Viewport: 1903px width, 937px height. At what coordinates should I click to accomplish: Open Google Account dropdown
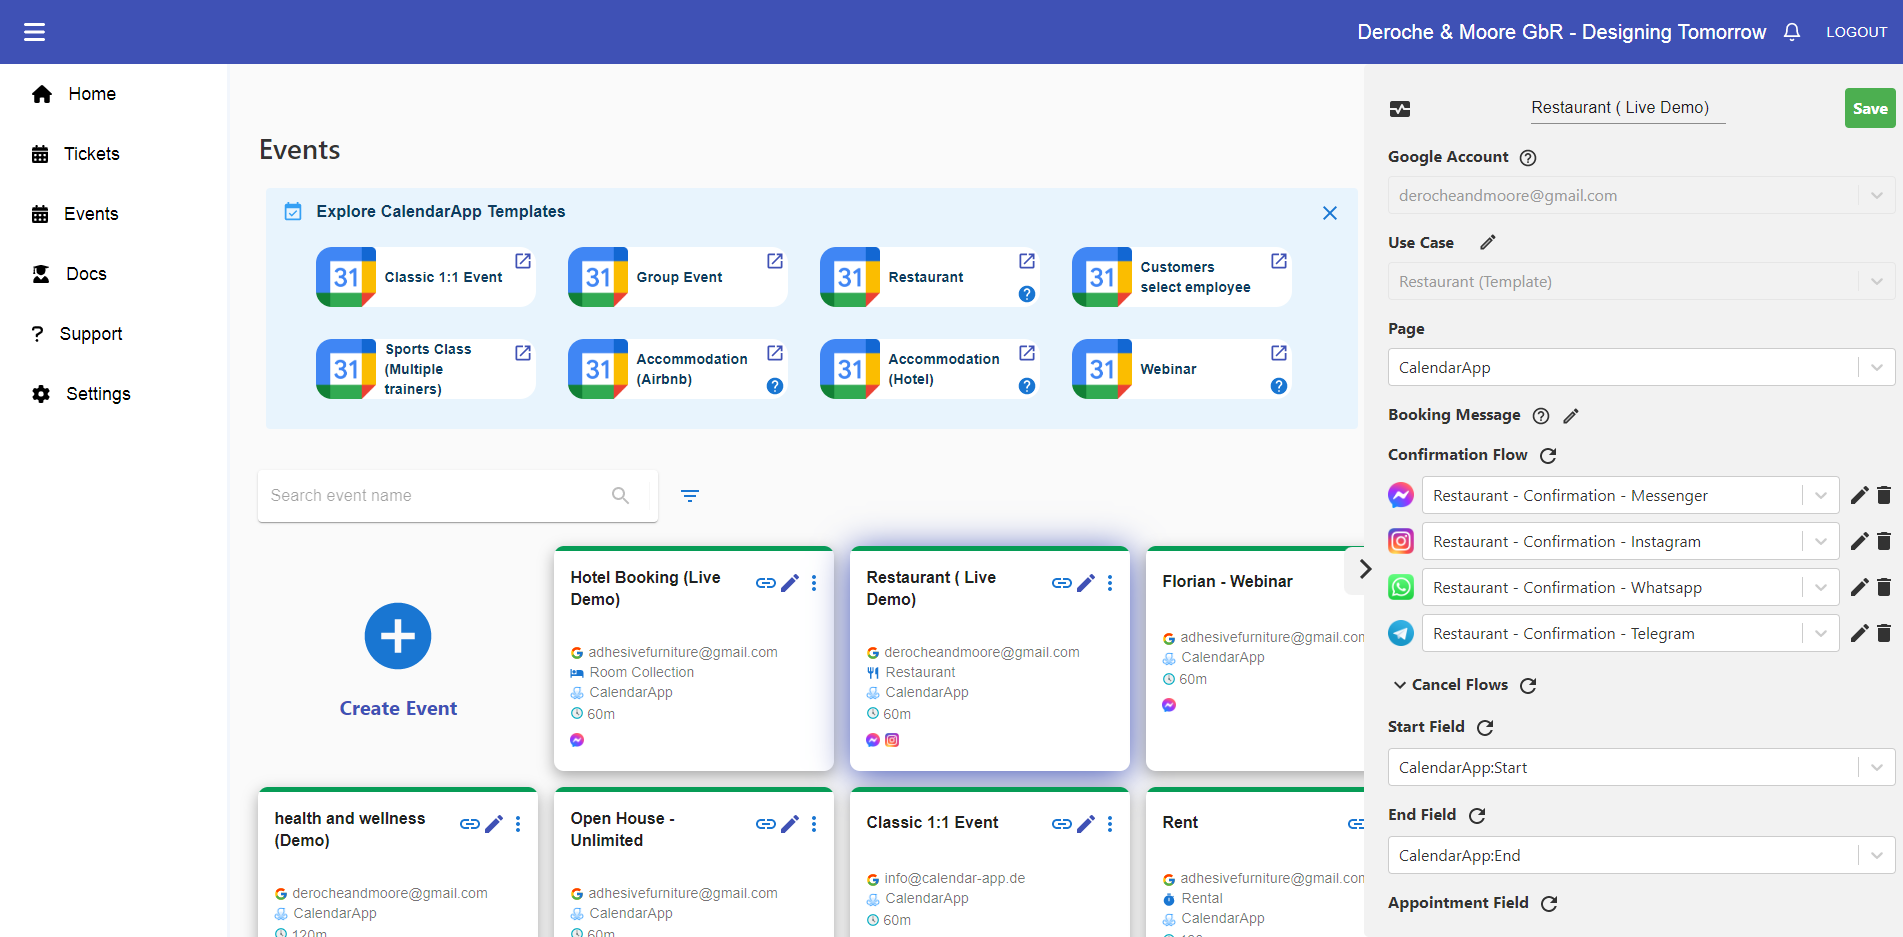[x=1641, y=196]
